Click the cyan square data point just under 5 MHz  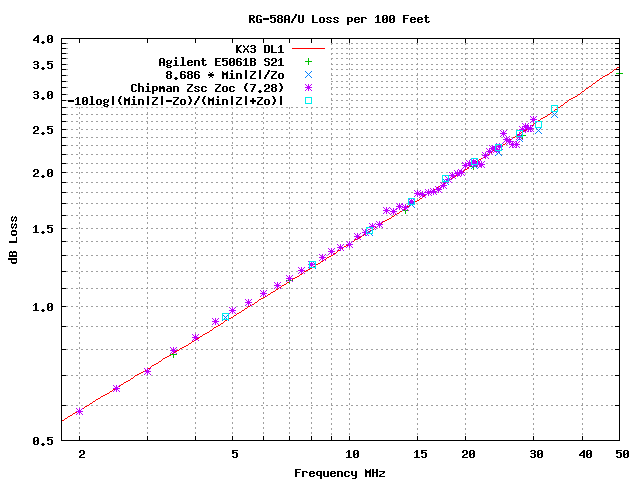(225, 317)
